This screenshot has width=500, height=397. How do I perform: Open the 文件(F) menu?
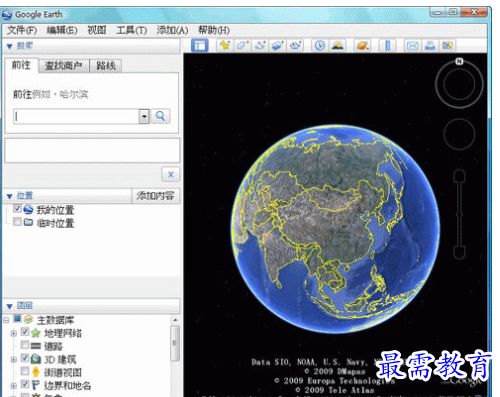pos(22,30)
